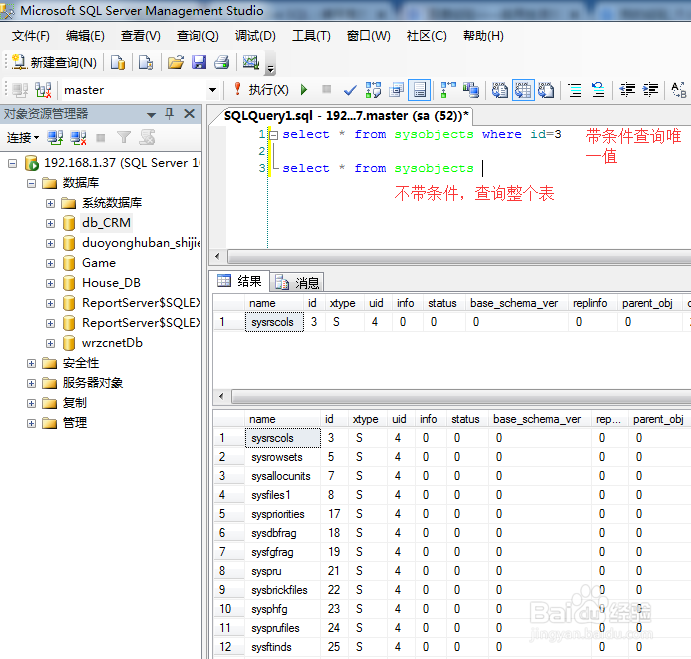Collapse the 192.168.1.37 server node
Image resolution: width=691 pixels, height=659 pixels.
point(12,164)
